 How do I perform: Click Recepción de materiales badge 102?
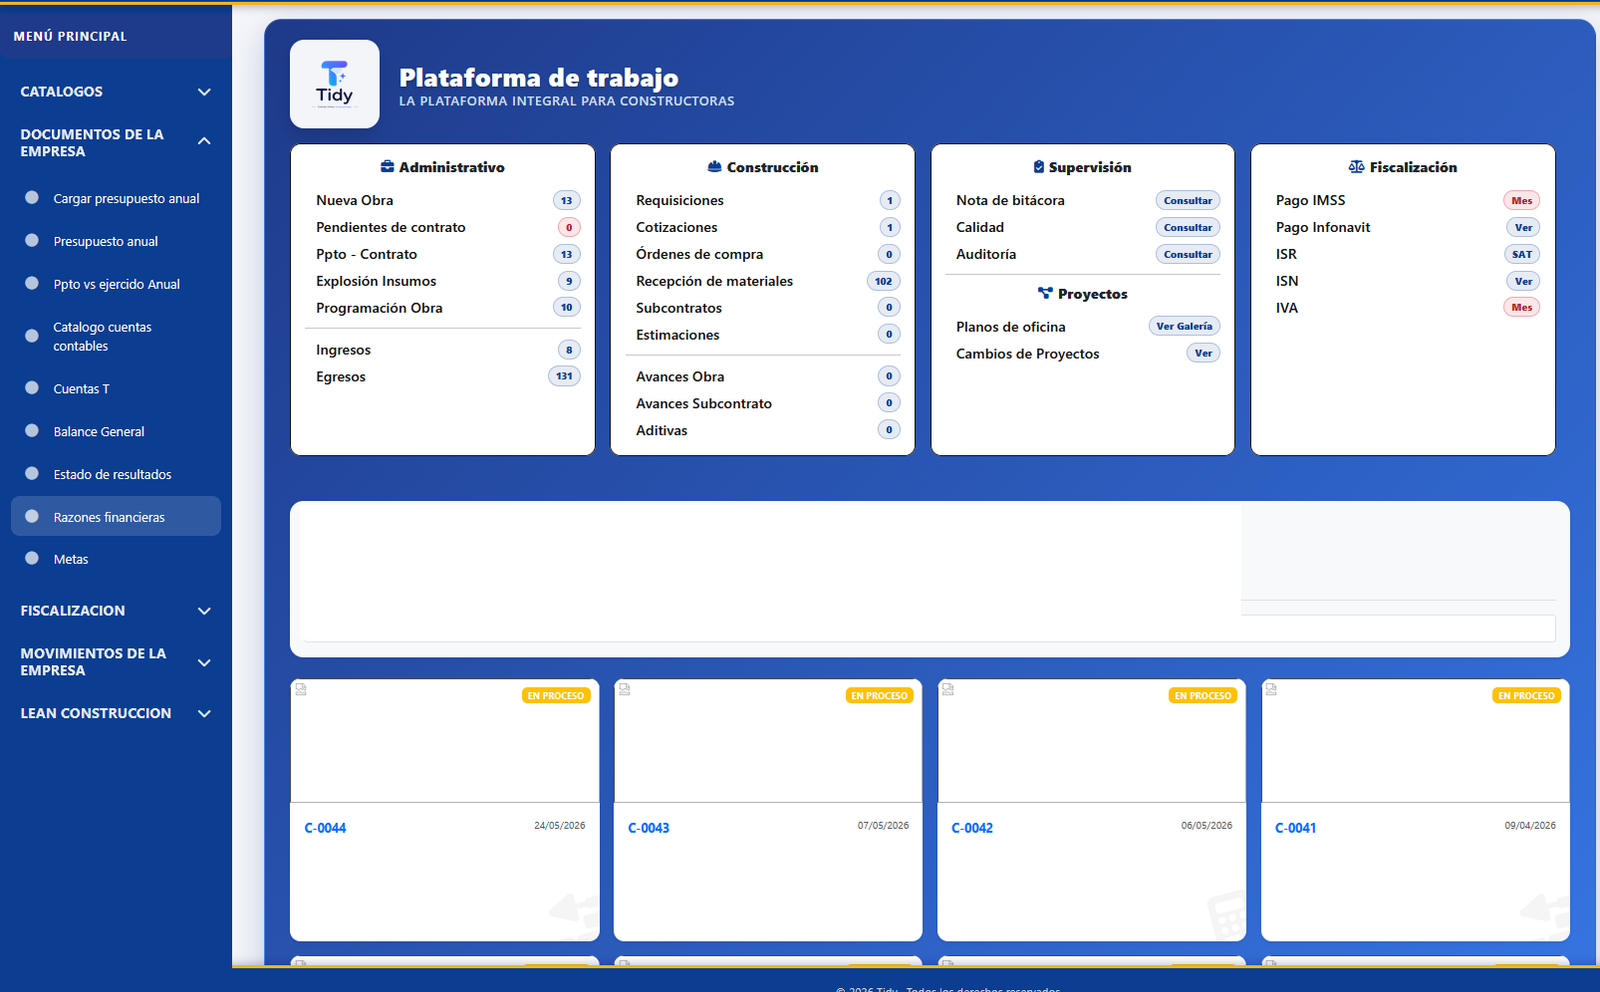[x=883, y=281]
